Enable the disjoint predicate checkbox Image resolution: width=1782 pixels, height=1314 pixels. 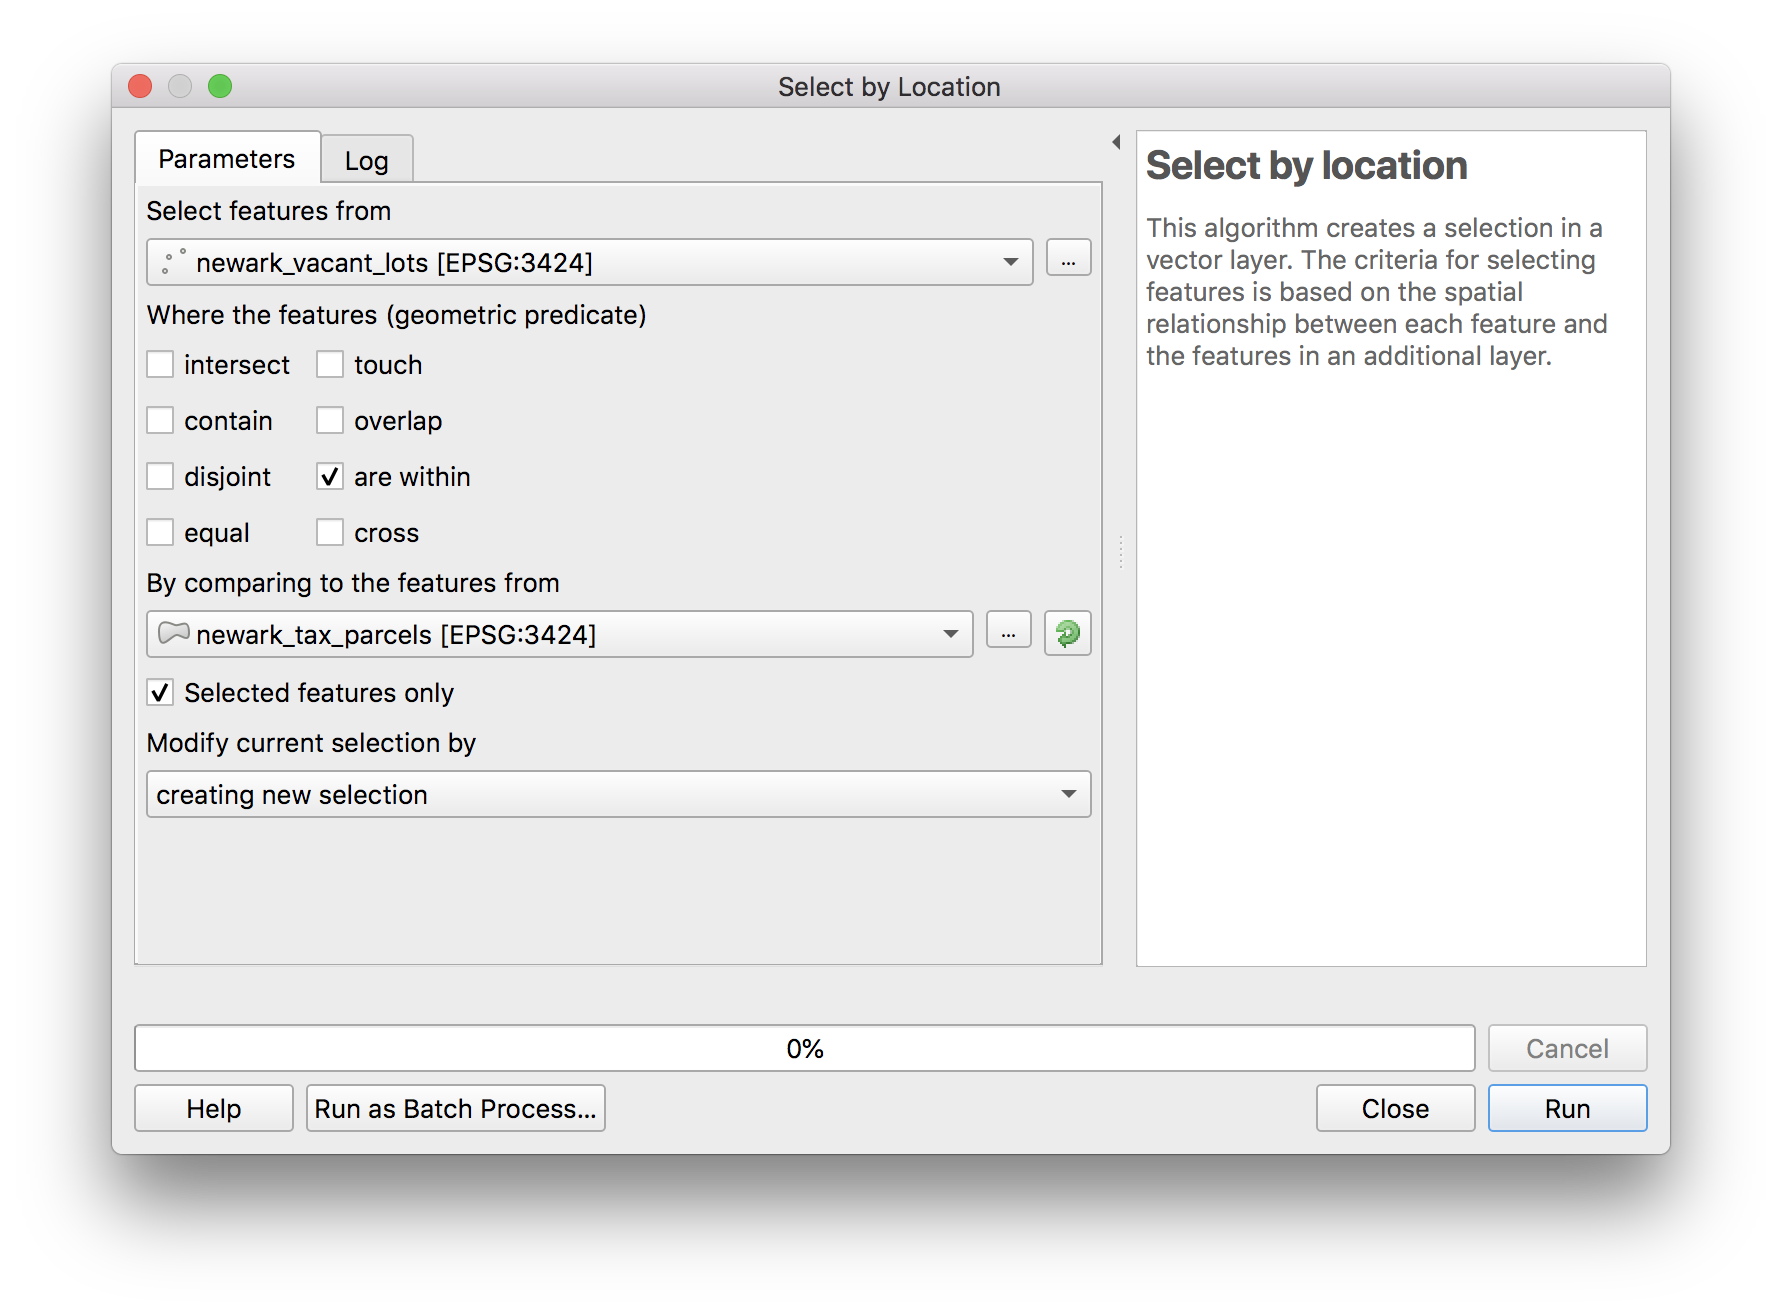click(160, 476)
